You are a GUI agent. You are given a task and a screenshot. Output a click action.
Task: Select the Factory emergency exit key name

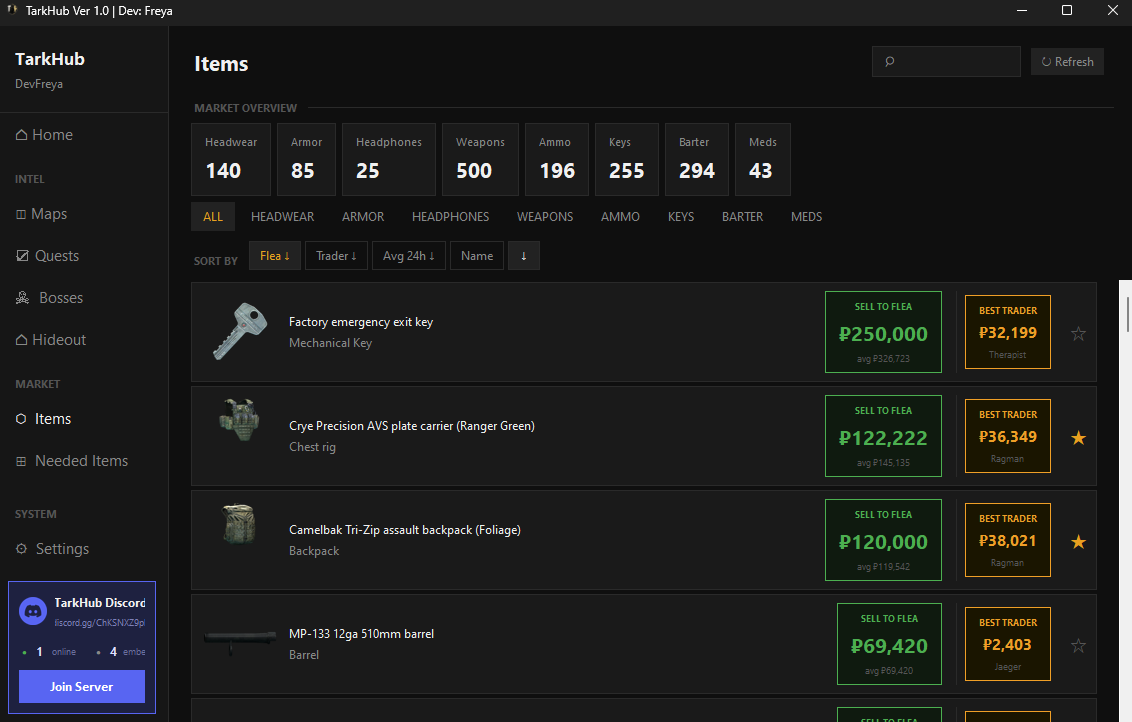click(x=361, y=322)
